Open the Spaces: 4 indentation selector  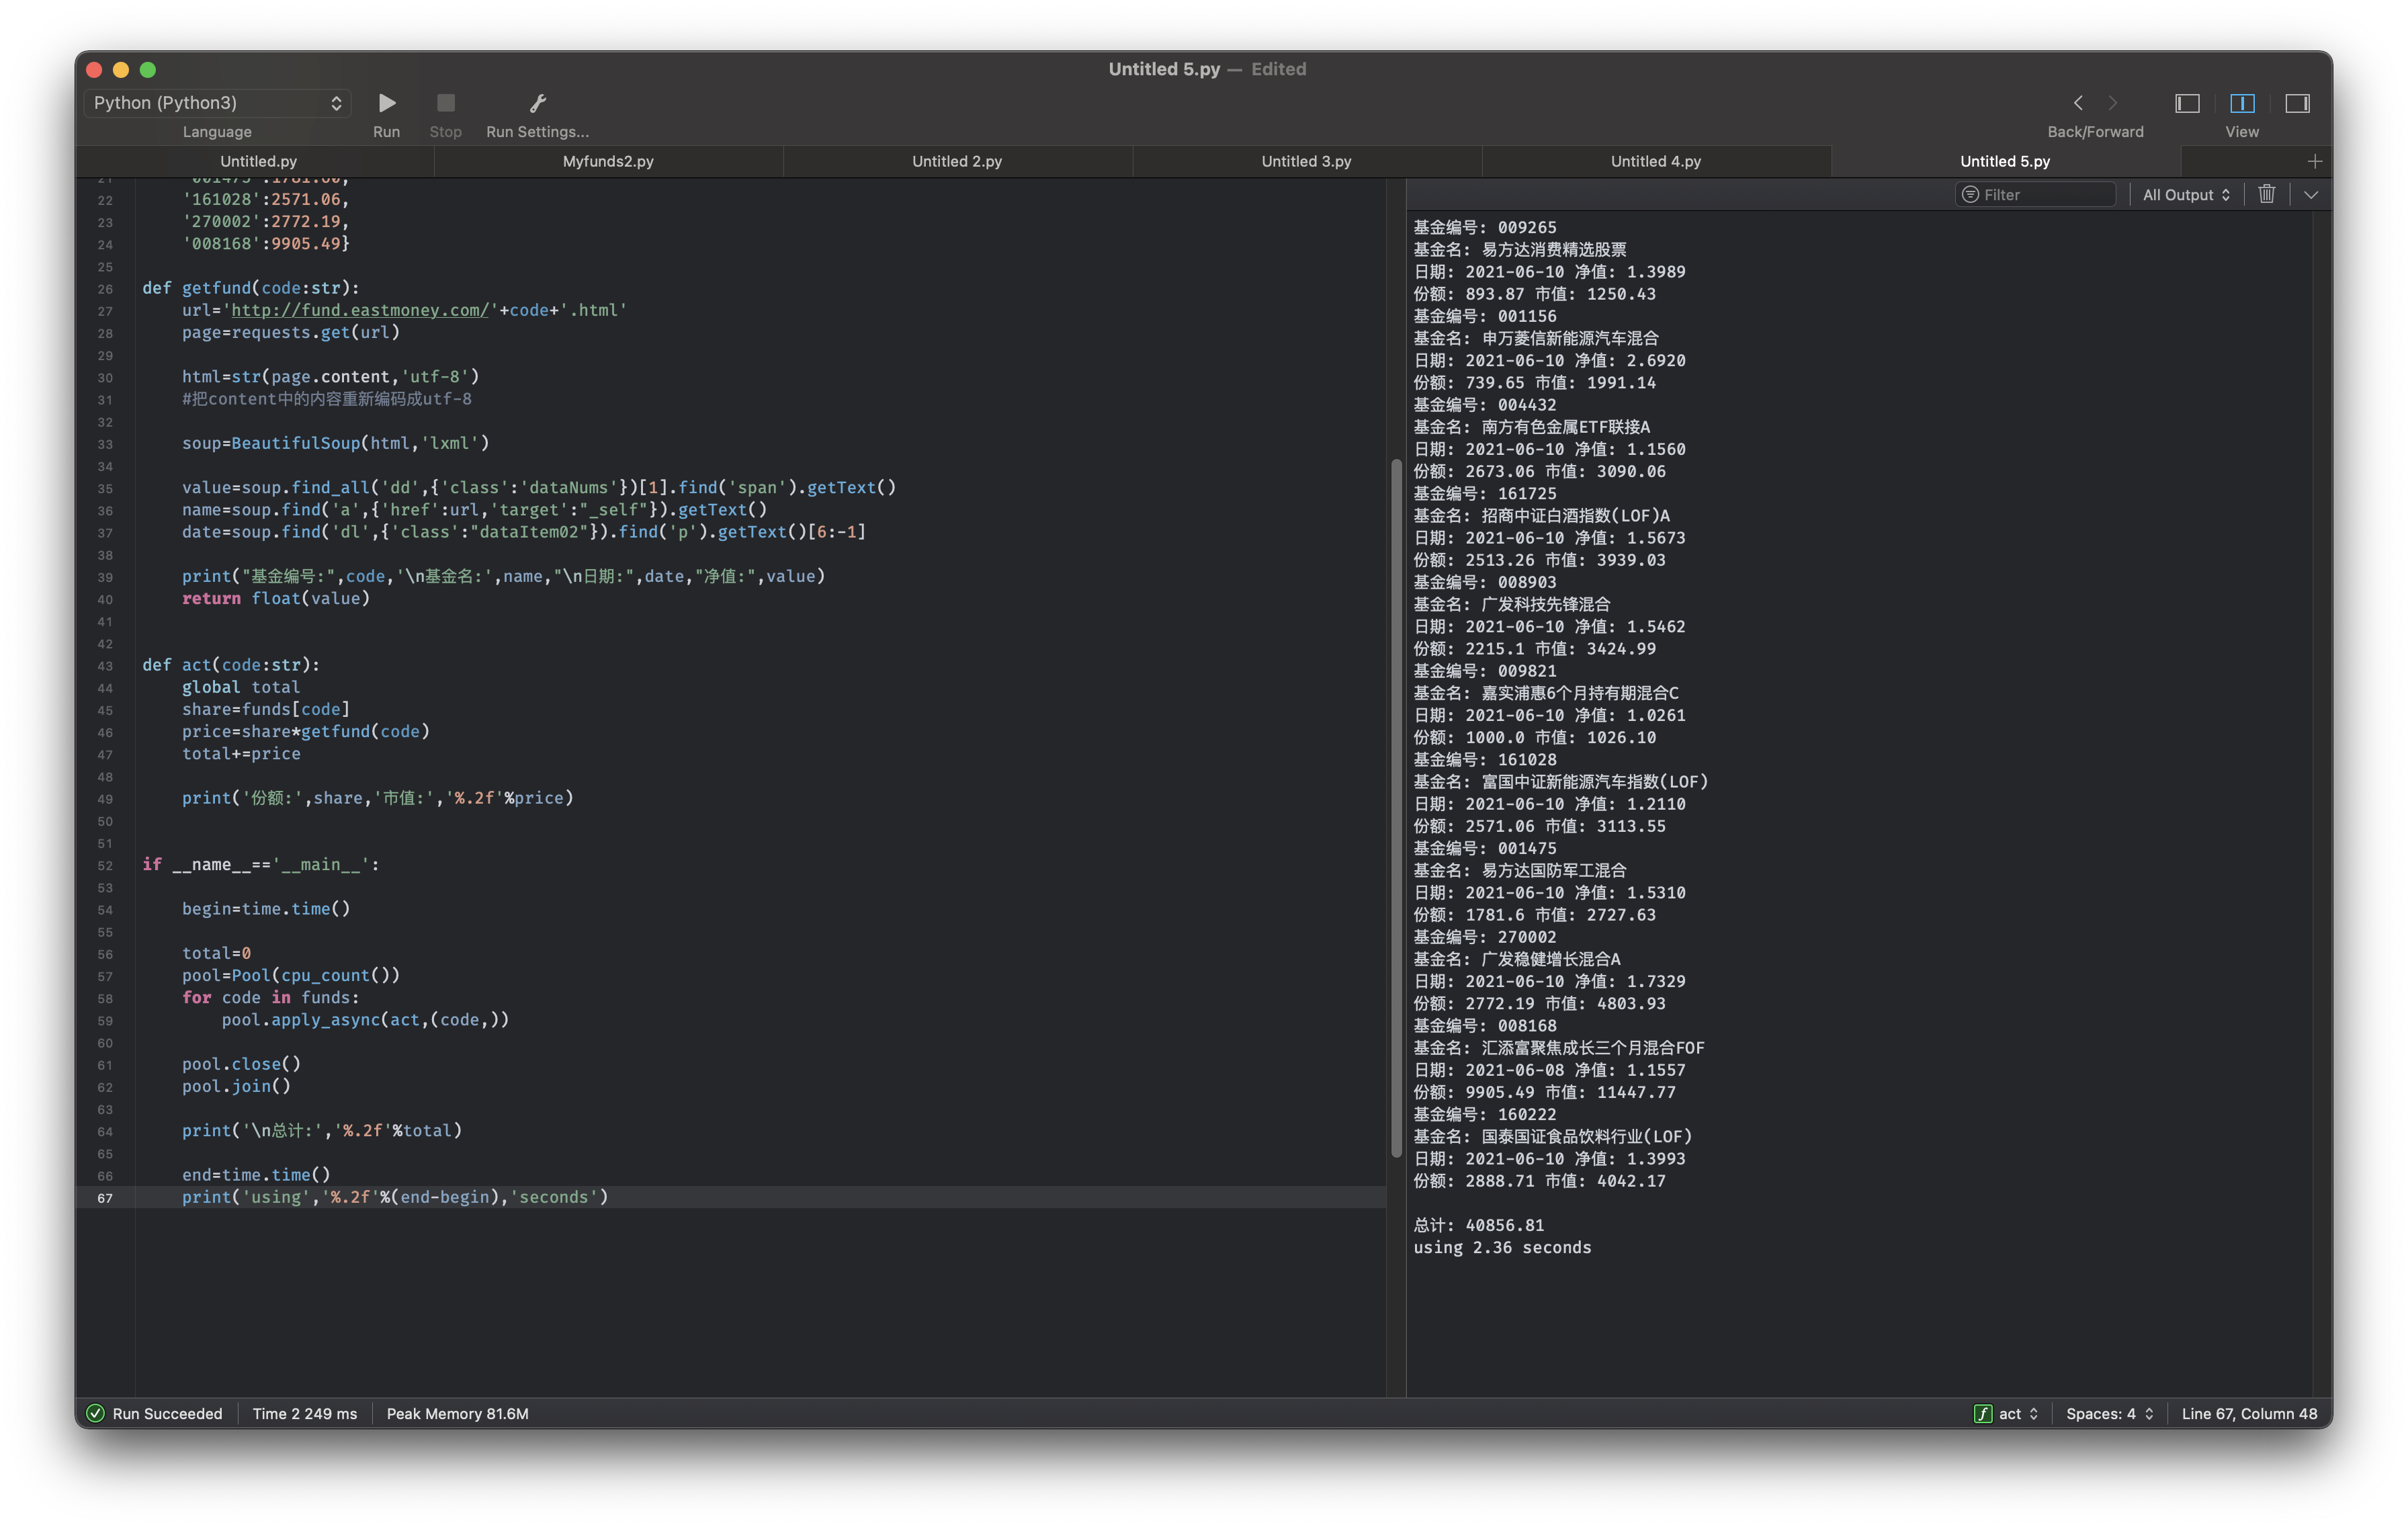pyautogui.click(x=2109, y=1413)
